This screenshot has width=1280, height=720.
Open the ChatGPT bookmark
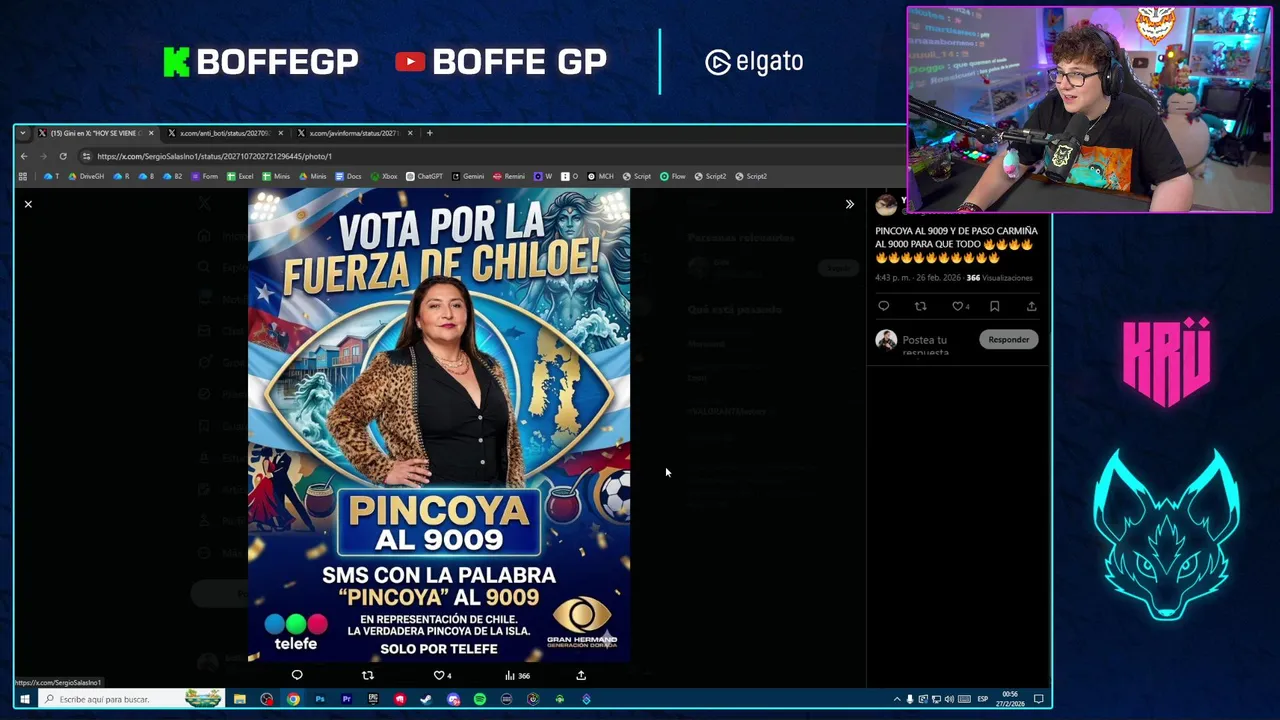tap(424, 176)
